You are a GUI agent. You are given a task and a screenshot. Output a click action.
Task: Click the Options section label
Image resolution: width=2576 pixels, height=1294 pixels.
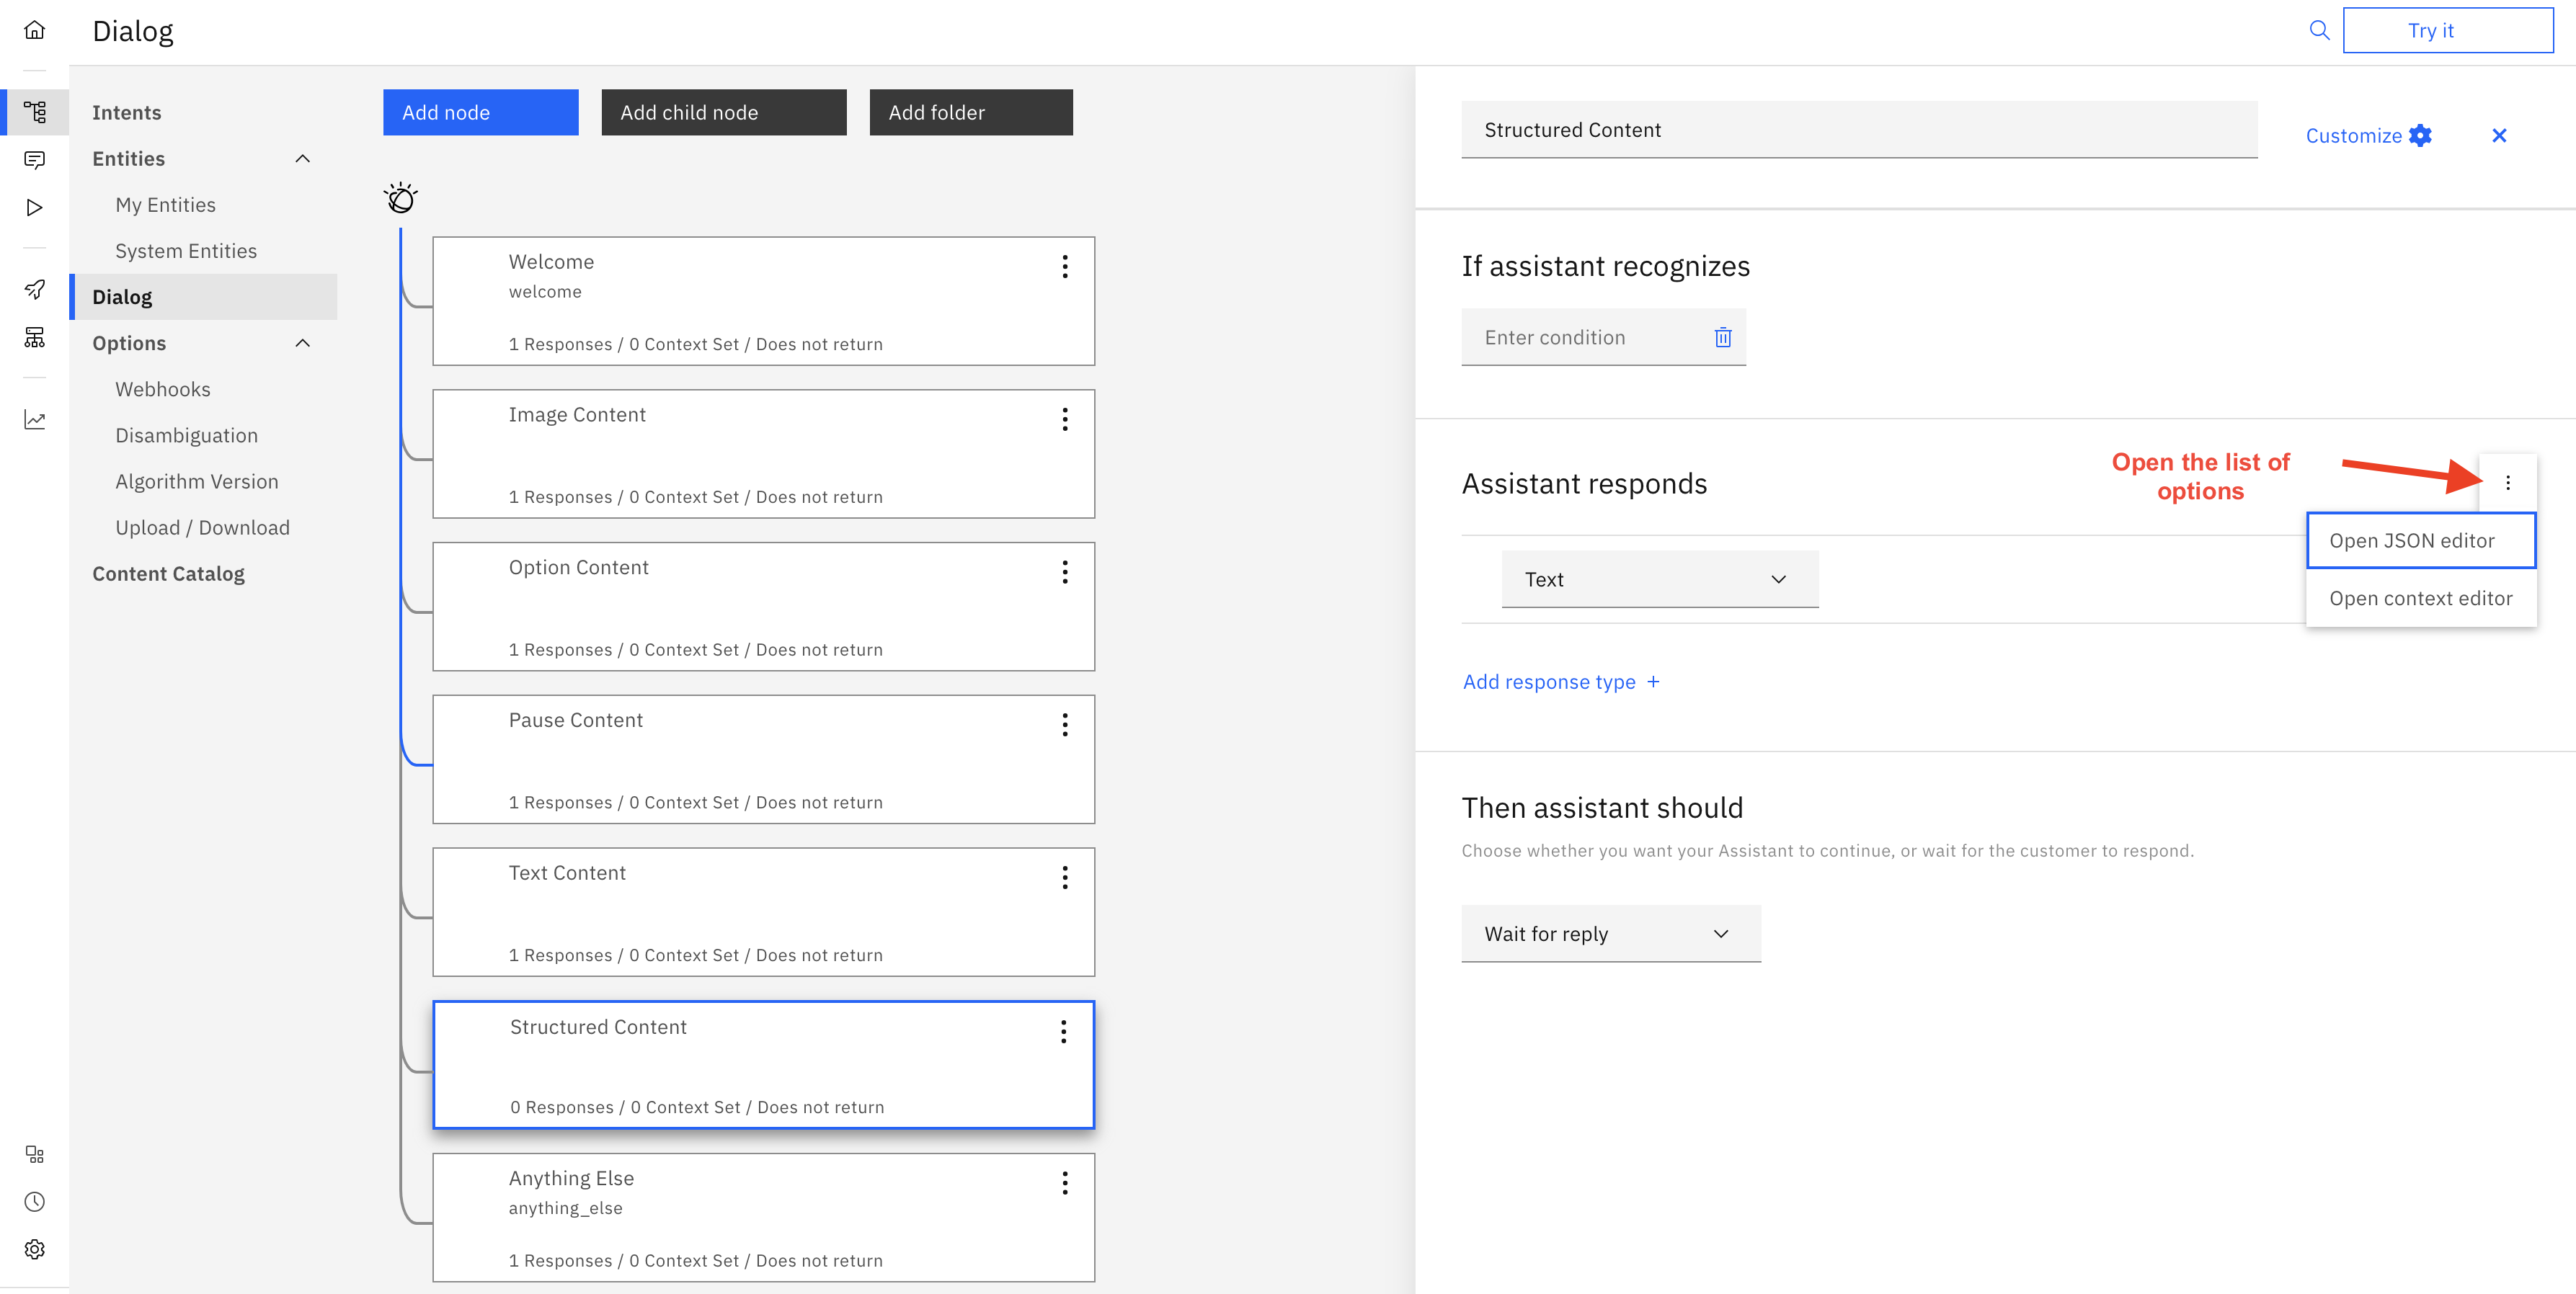coord(129,343)
